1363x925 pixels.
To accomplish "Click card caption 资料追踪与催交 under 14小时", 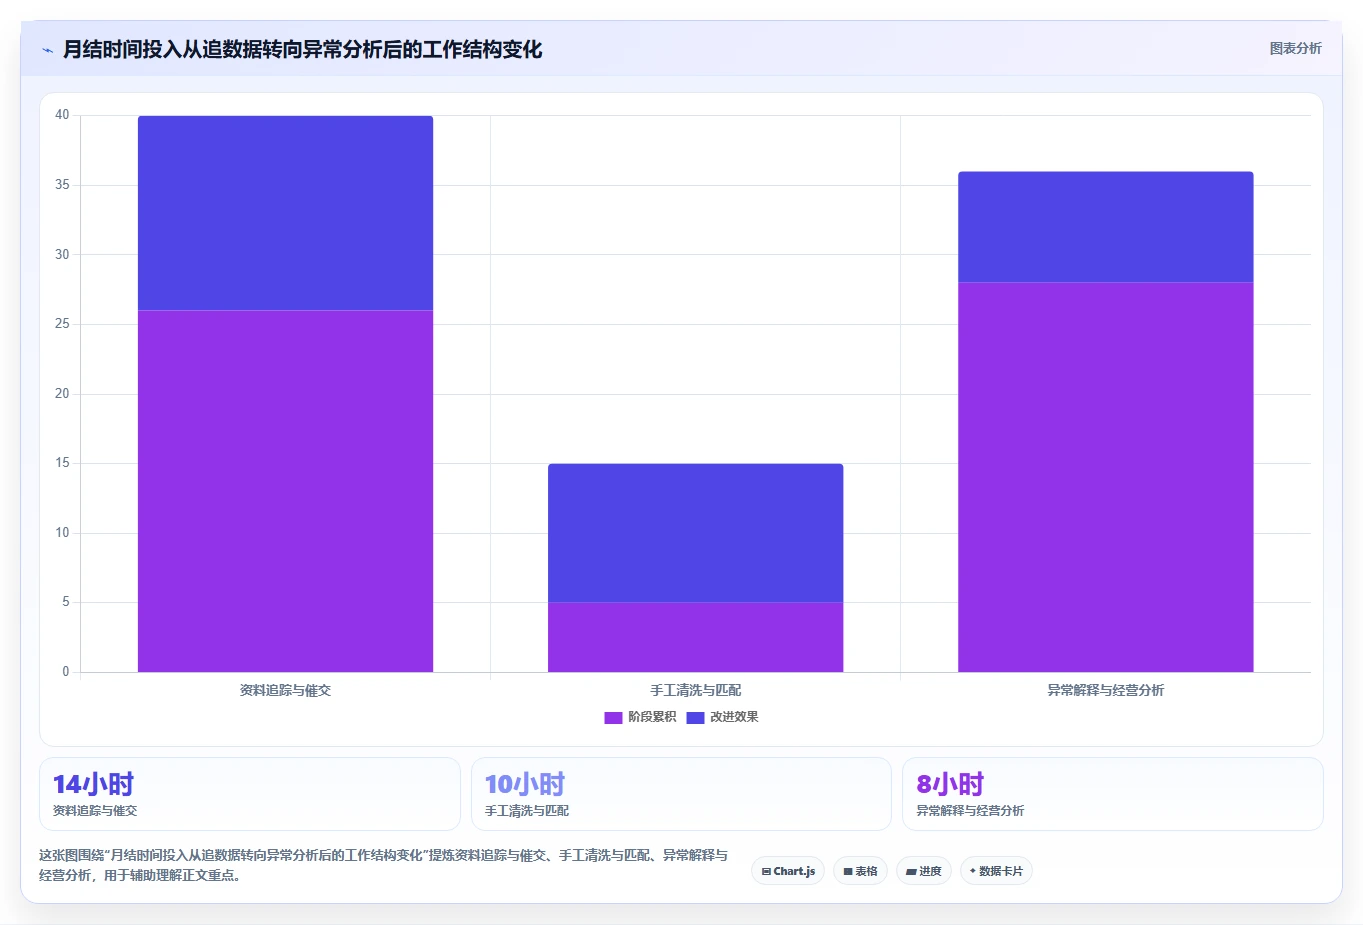I will pos(95,811).
